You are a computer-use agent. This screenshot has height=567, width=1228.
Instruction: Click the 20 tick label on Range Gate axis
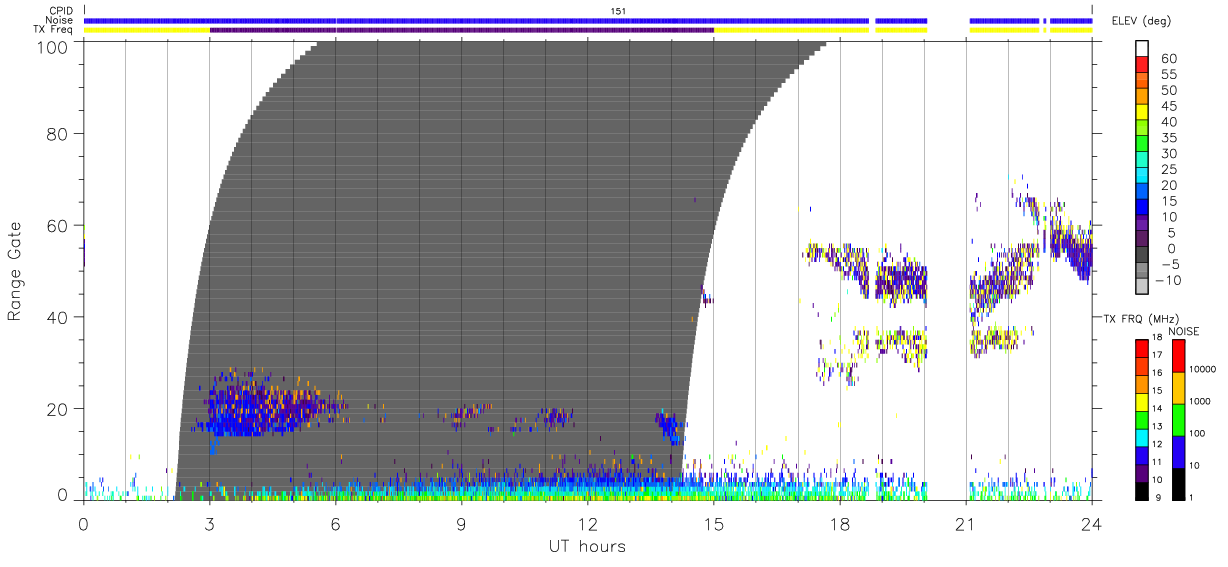point(59,408)
